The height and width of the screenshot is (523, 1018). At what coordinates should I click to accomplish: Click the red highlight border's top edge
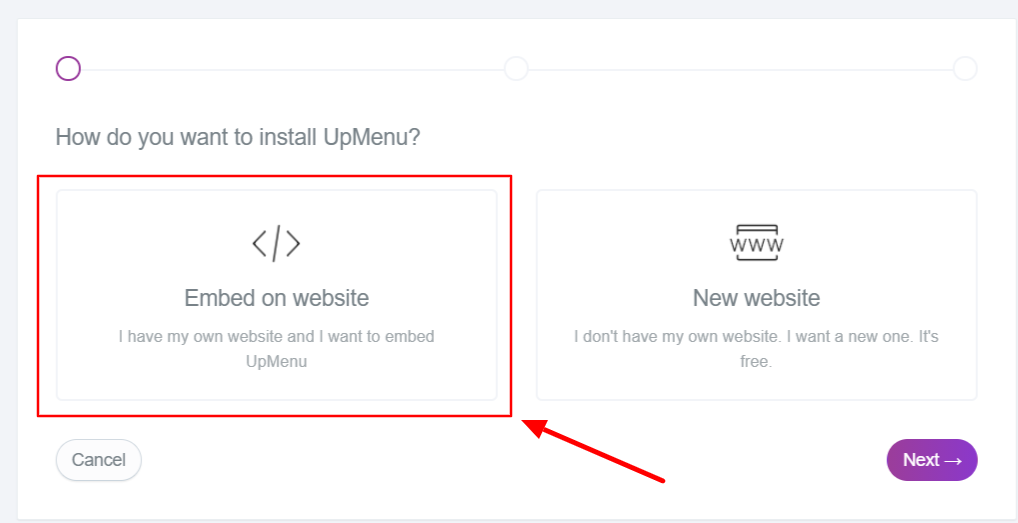tap(275, 177)
